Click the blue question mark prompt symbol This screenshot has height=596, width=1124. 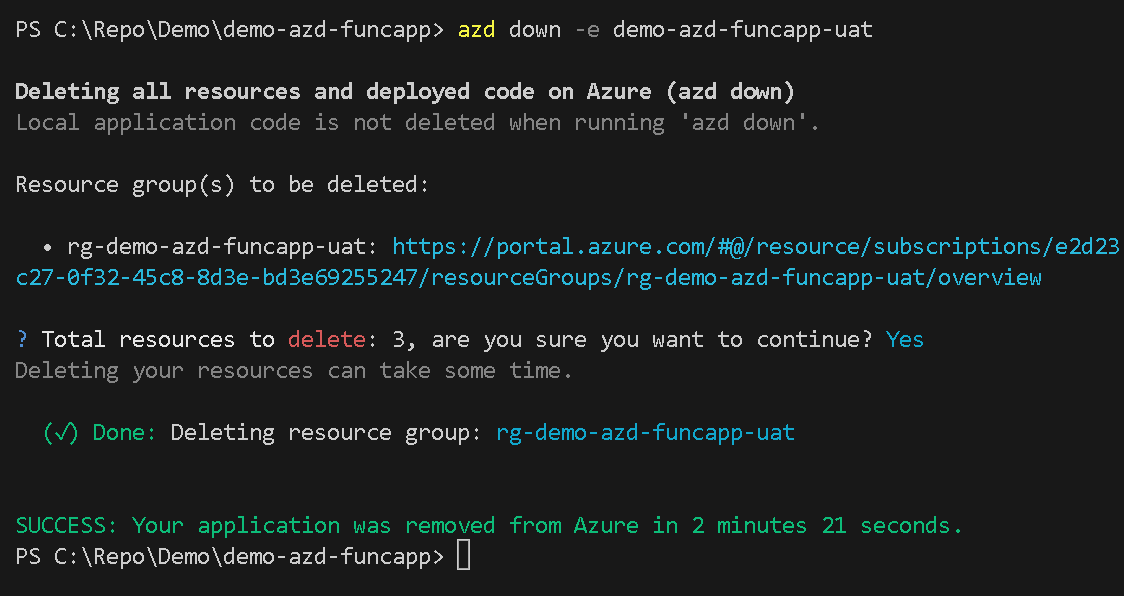pos(22,339)
